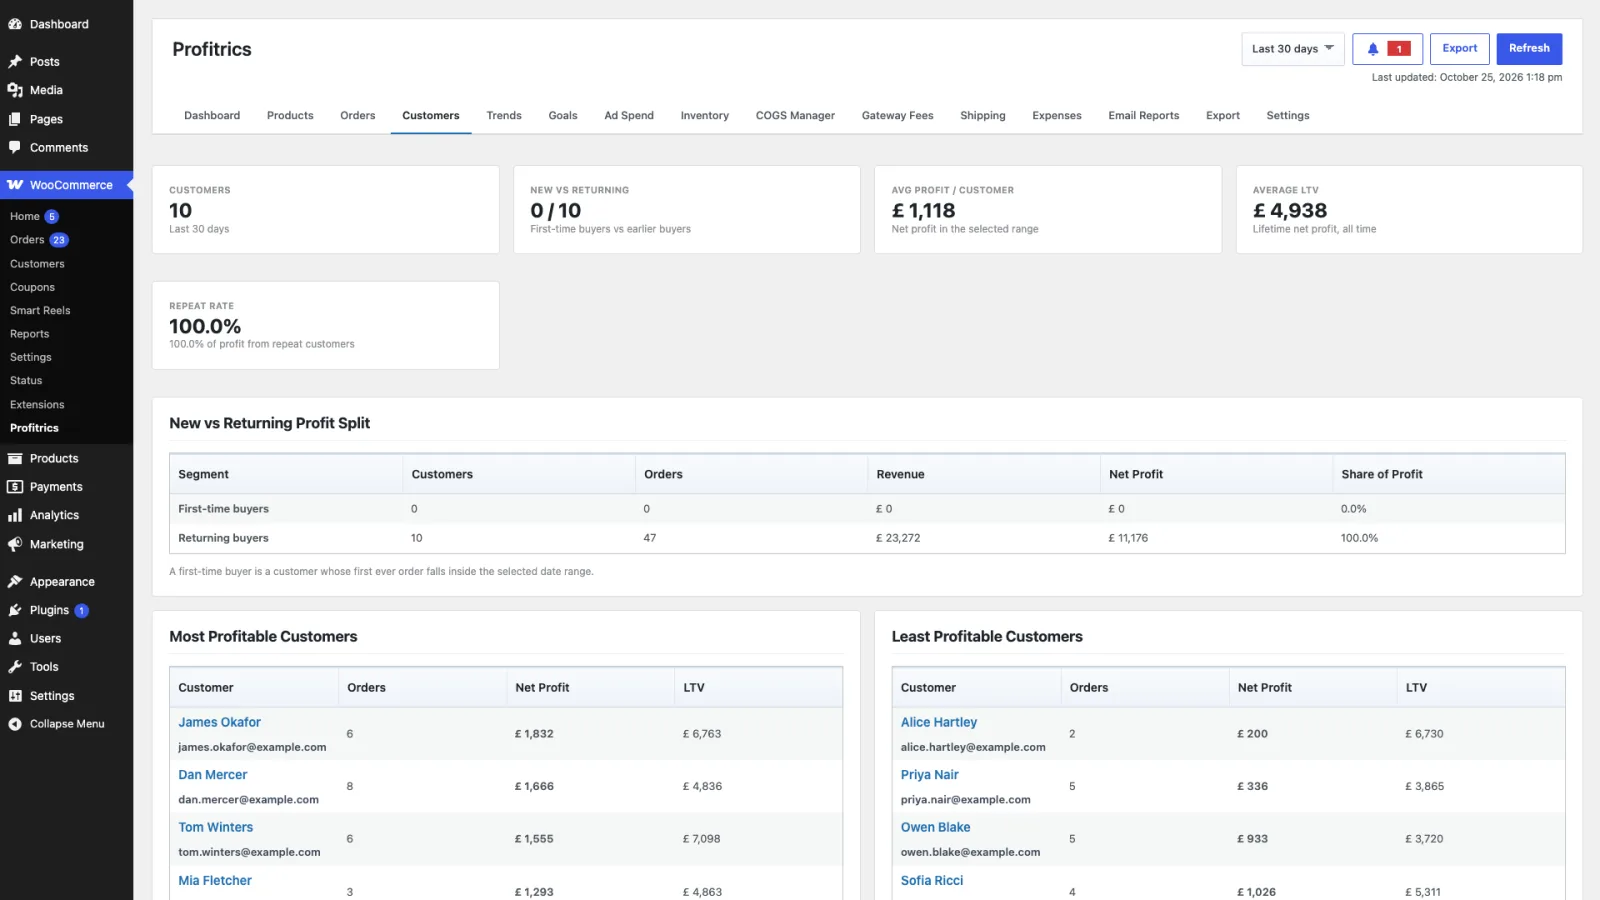This screenshot has width=1600, height=900.
Task: Open the COGS Manager tab
Action: 795,116
